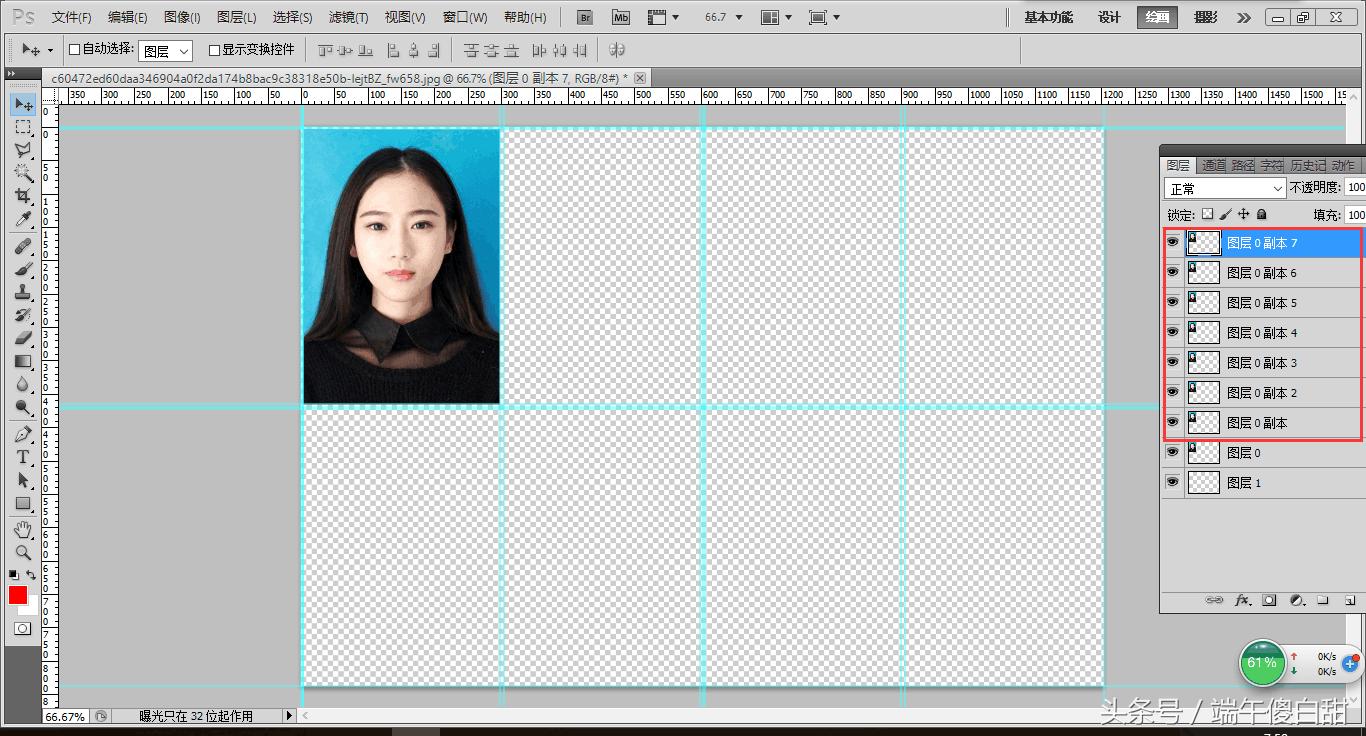
Task: Open the 正常 blend mode dropdown
Action: (1225, 188)
